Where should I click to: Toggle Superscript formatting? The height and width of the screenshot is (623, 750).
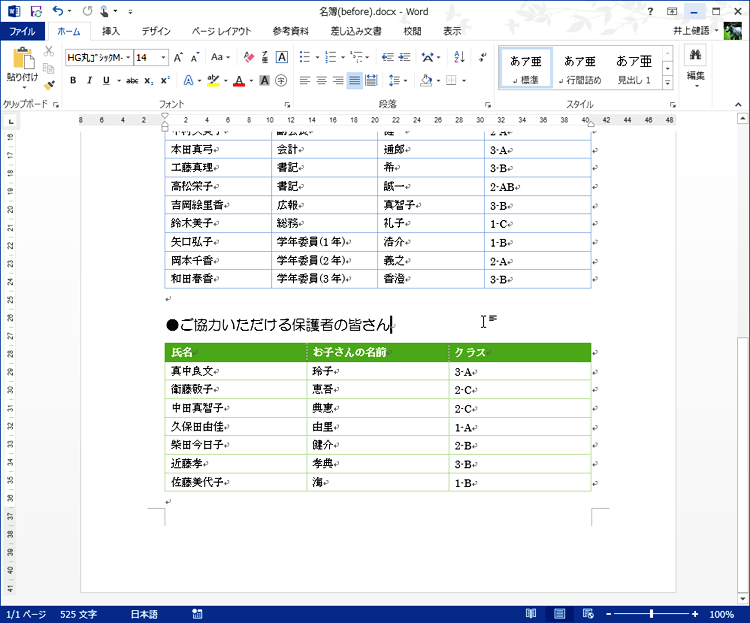pos(165,80)
